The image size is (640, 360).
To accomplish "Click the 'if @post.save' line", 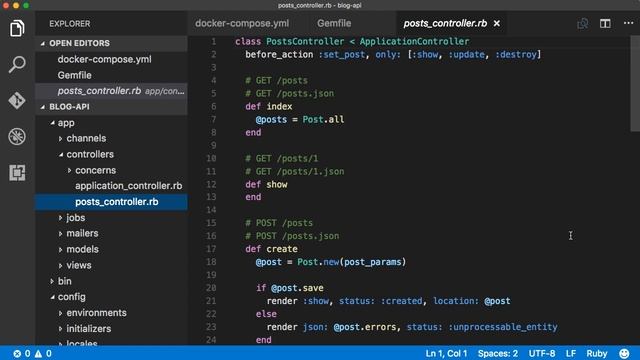I will 290,288.
